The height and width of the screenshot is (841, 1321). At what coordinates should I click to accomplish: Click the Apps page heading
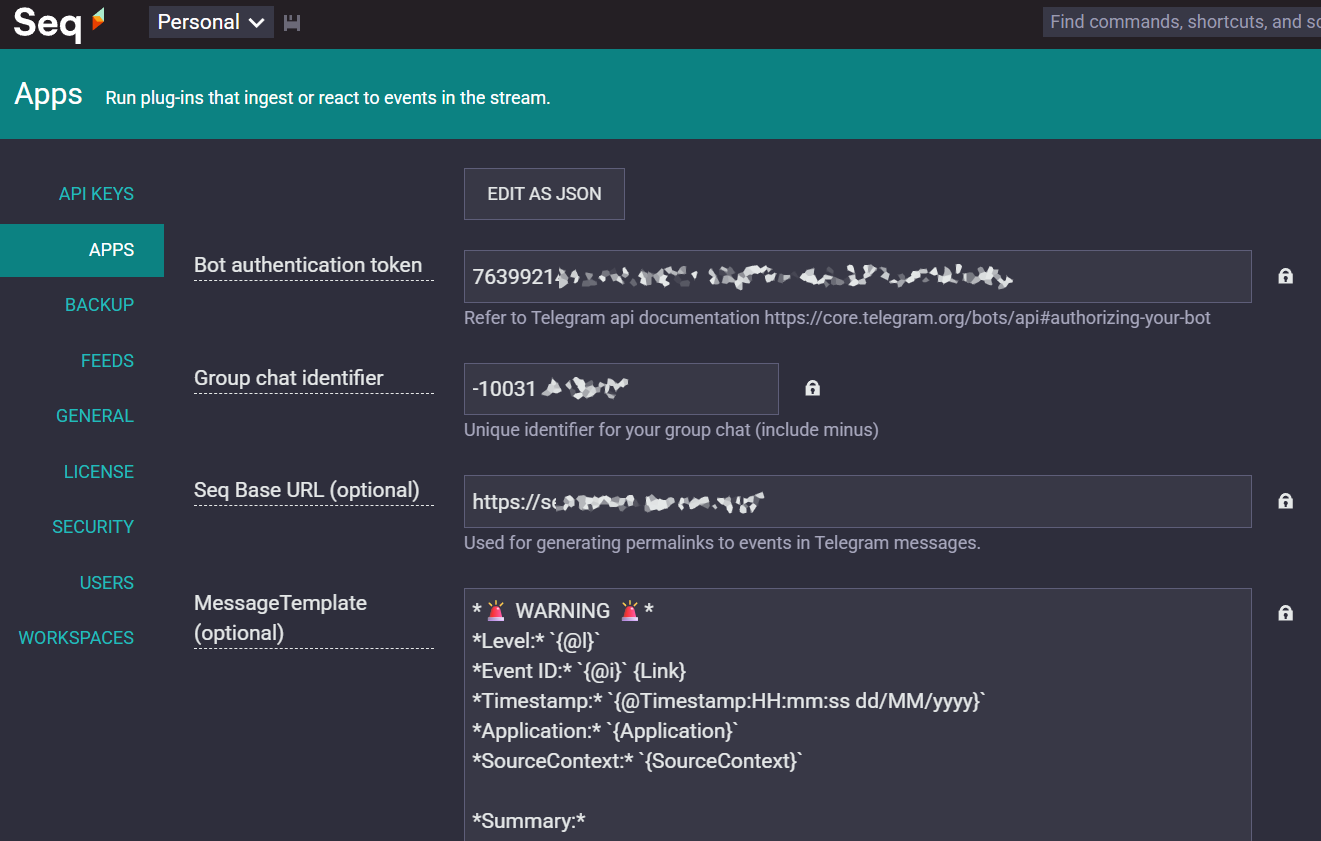[48, 95]
